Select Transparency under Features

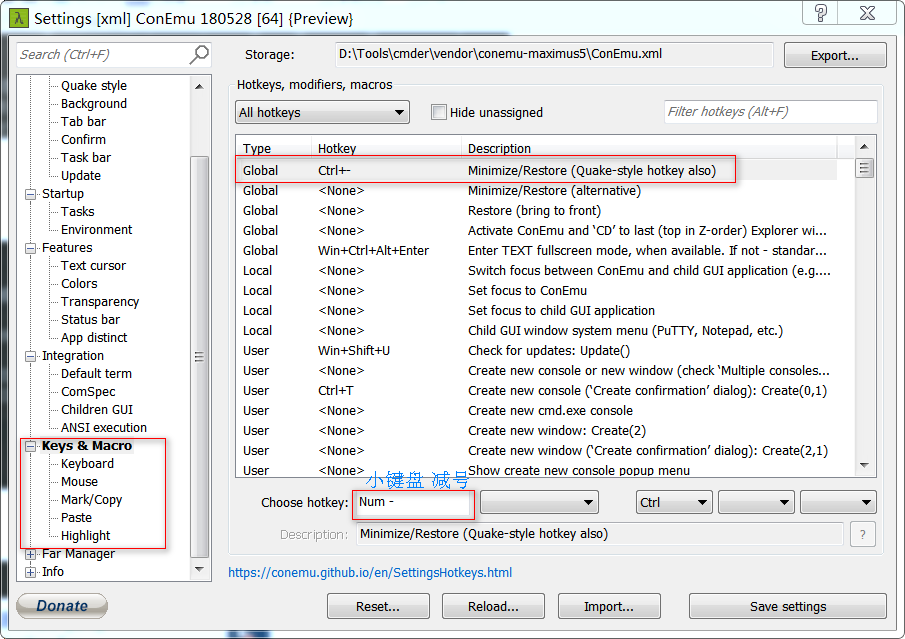tap(100, 301)
